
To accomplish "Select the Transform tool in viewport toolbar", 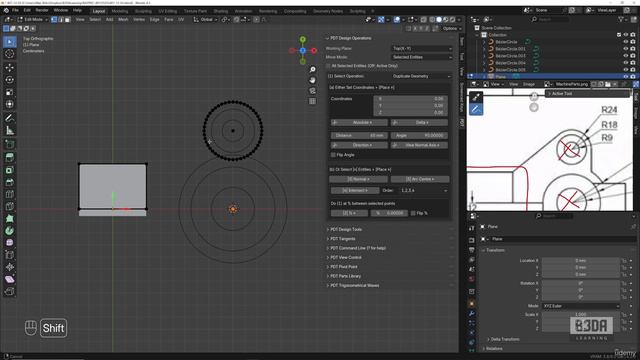I will tap(9, 104).
